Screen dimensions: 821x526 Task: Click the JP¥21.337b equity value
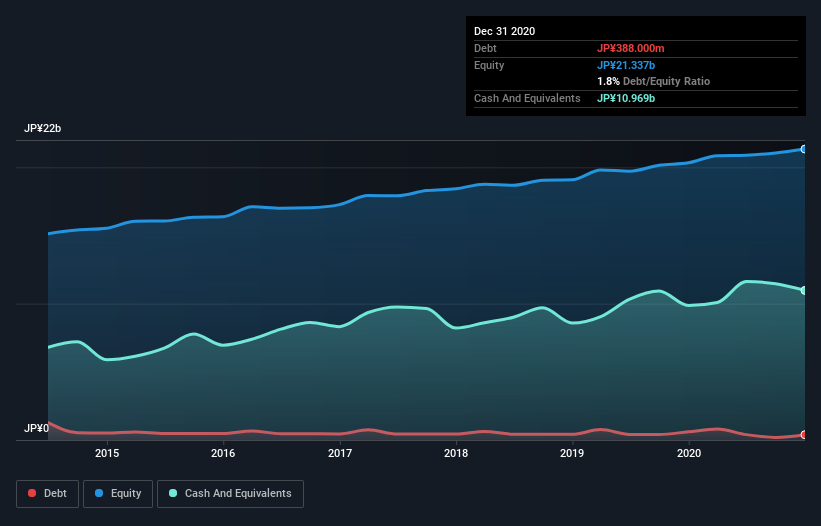[x=626, y=65]
